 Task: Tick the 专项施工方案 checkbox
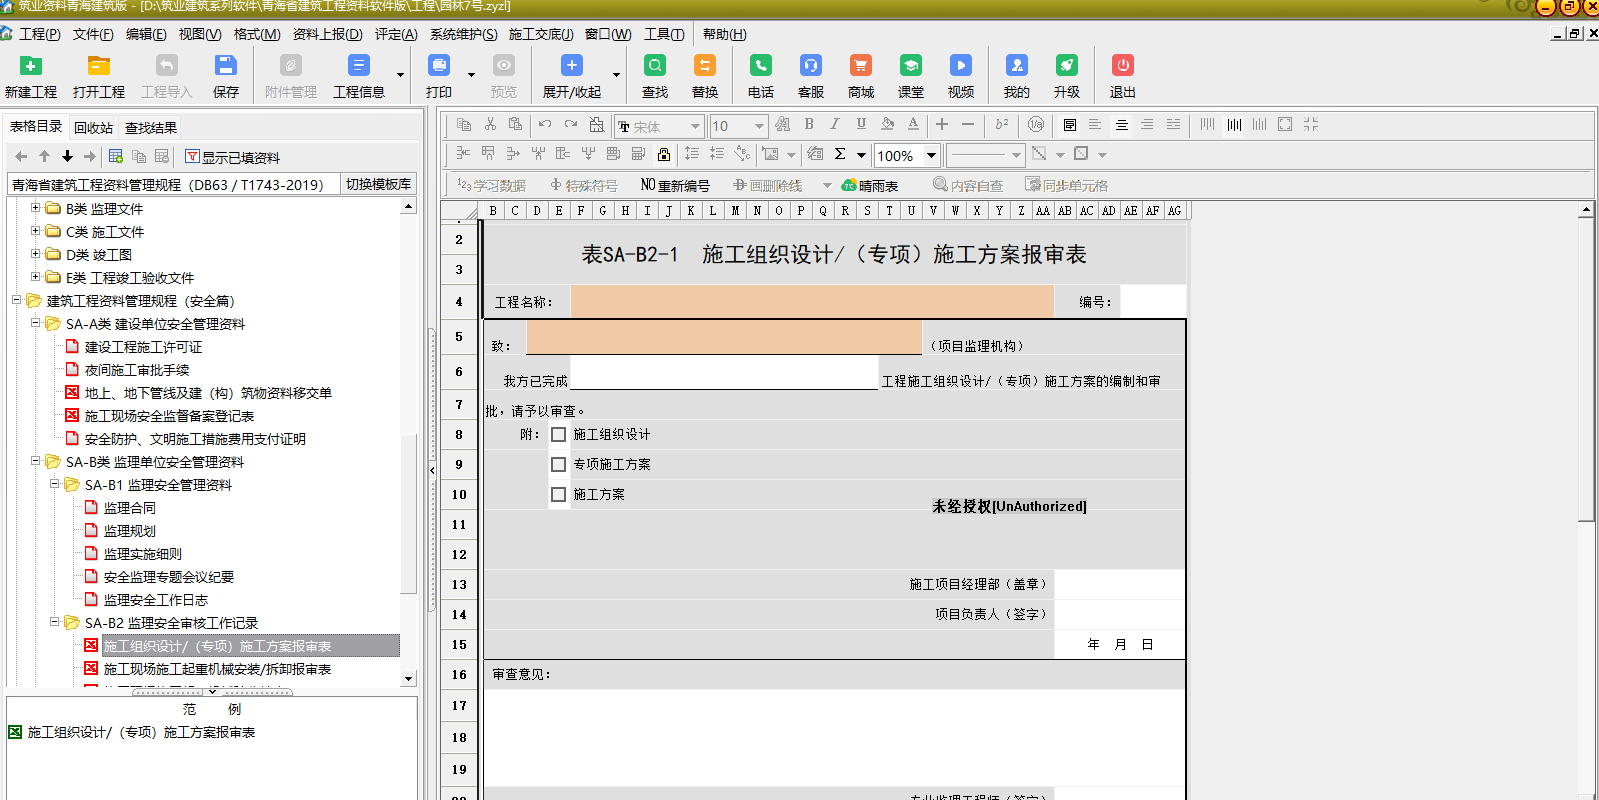coord(559,465)
